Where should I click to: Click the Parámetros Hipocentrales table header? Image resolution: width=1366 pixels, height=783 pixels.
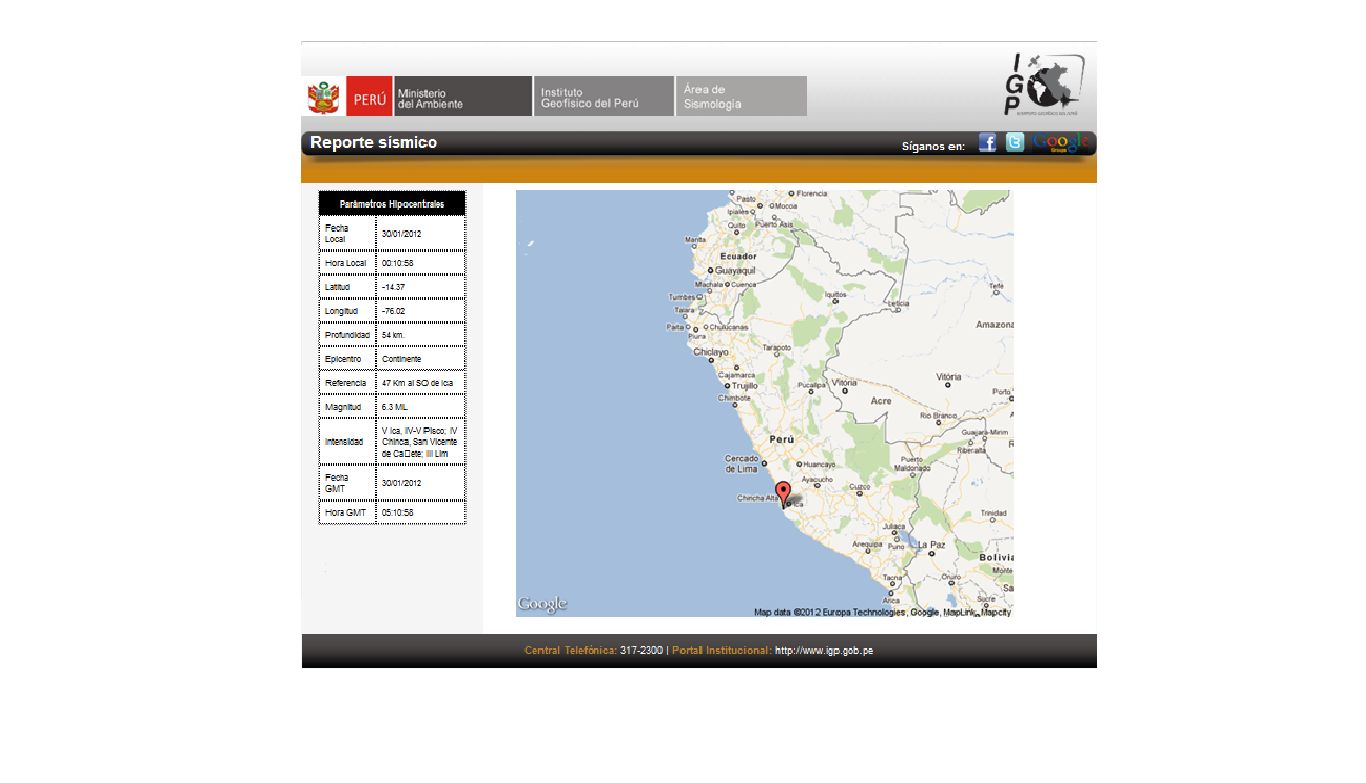coord(392,204)
